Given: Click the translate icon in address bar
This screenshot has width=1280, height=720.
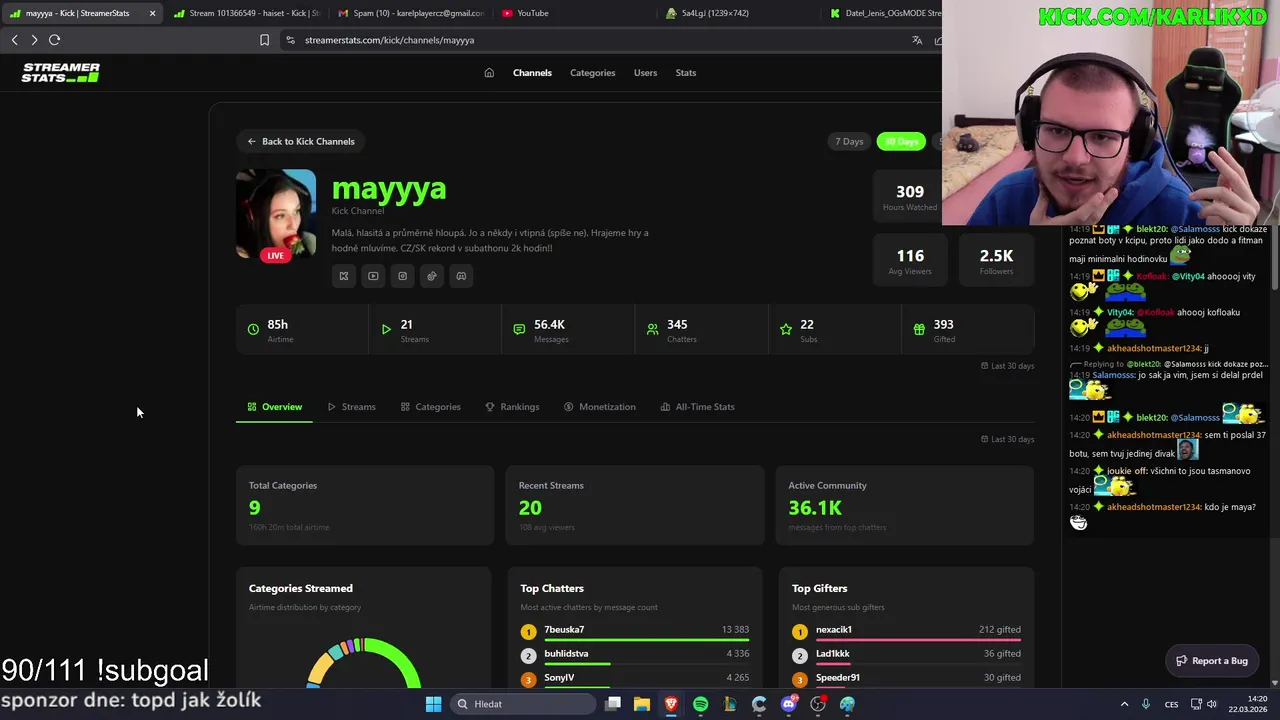Looking at the screenshot, I should point(917,40).
